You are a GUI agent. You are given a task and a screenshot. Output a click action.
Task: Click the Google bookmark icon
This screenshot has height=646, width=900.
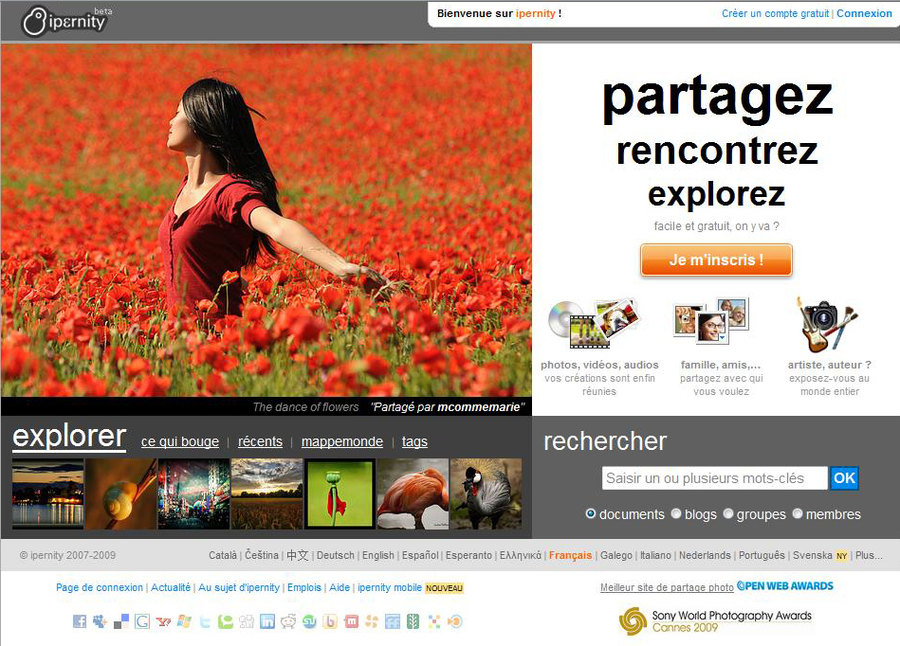143,621
